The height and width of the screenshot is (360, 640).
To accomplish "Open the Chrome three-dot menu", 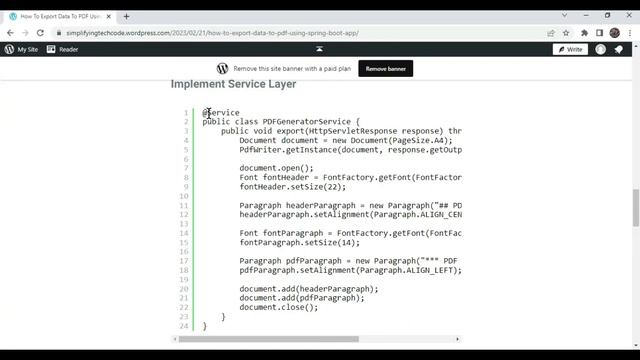I will point(630,33).
